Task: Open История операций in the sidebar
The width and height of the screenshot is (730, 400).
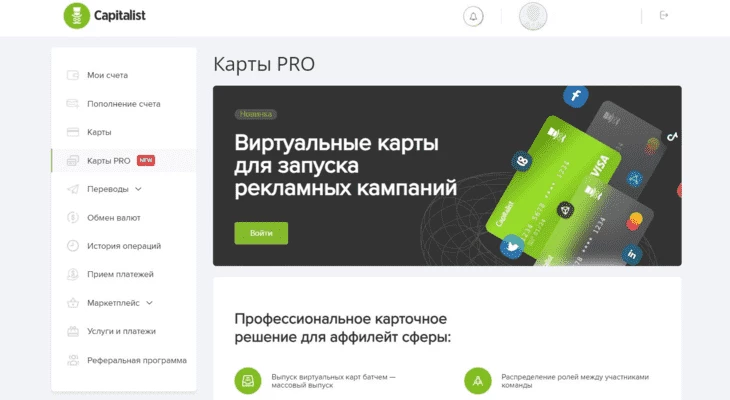Action: [x=123, y=246]
